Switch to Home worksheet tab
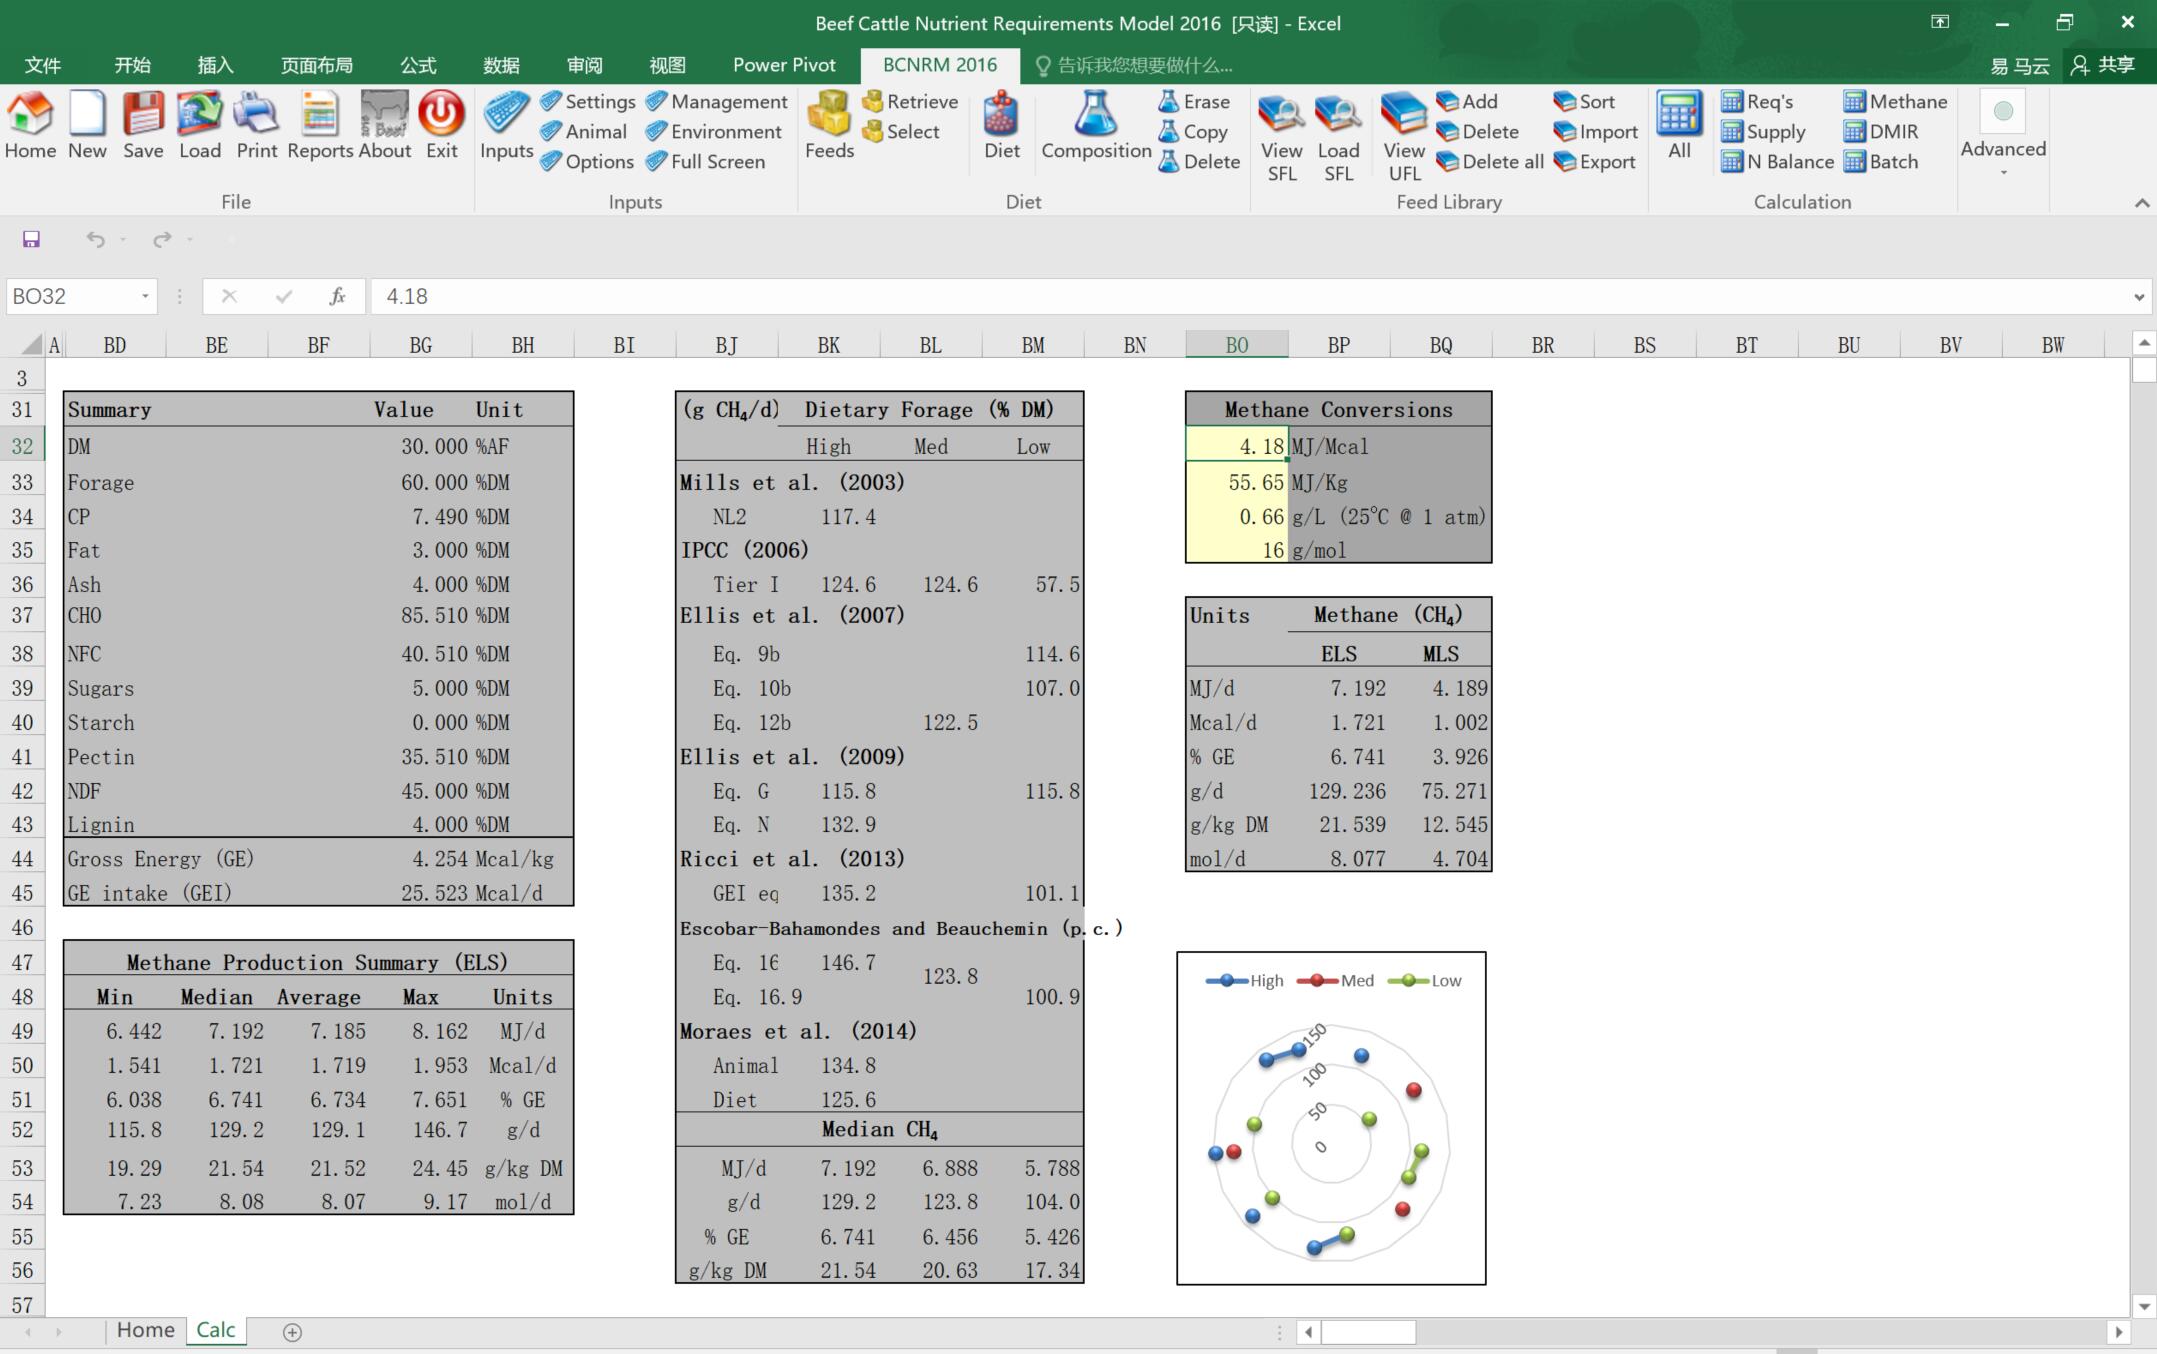 [145, 1330]
